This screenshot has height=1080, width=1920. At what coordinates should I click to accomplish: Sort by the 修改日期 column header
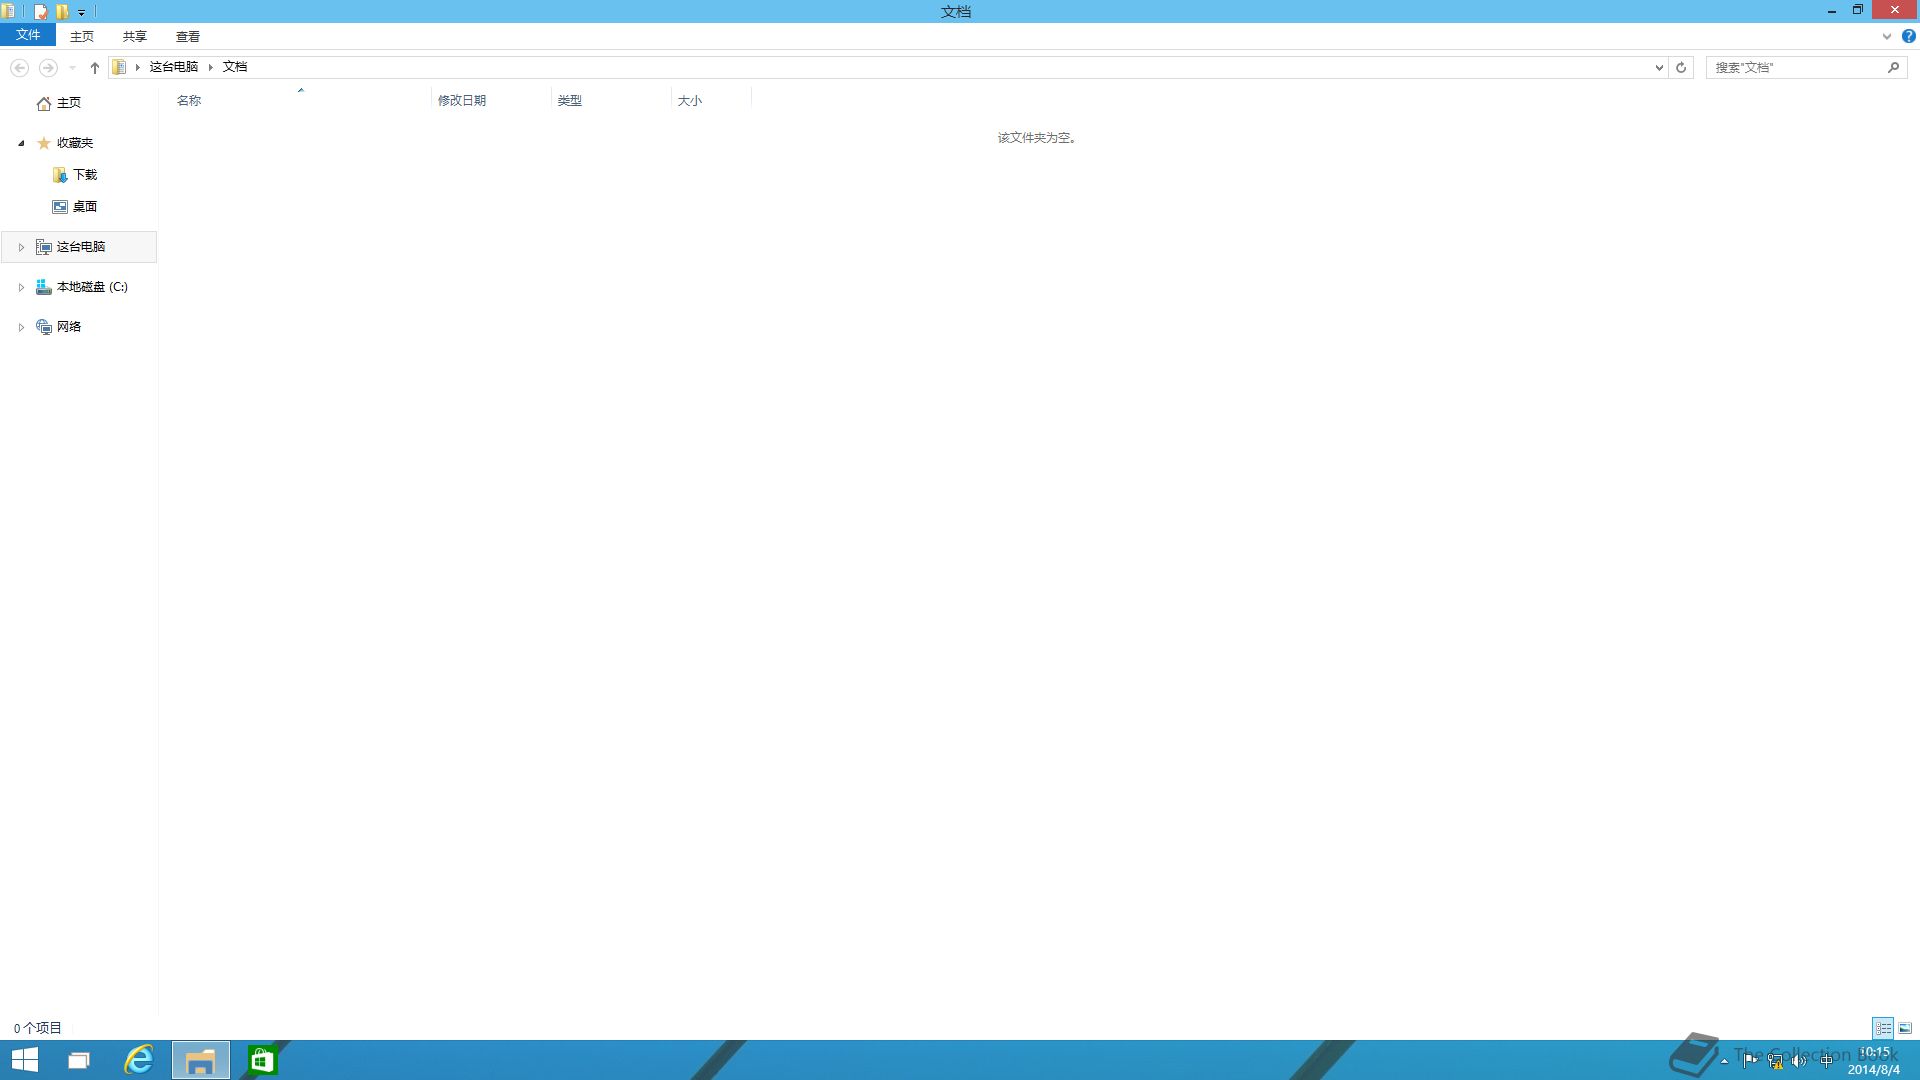click(x=491, y=100)
